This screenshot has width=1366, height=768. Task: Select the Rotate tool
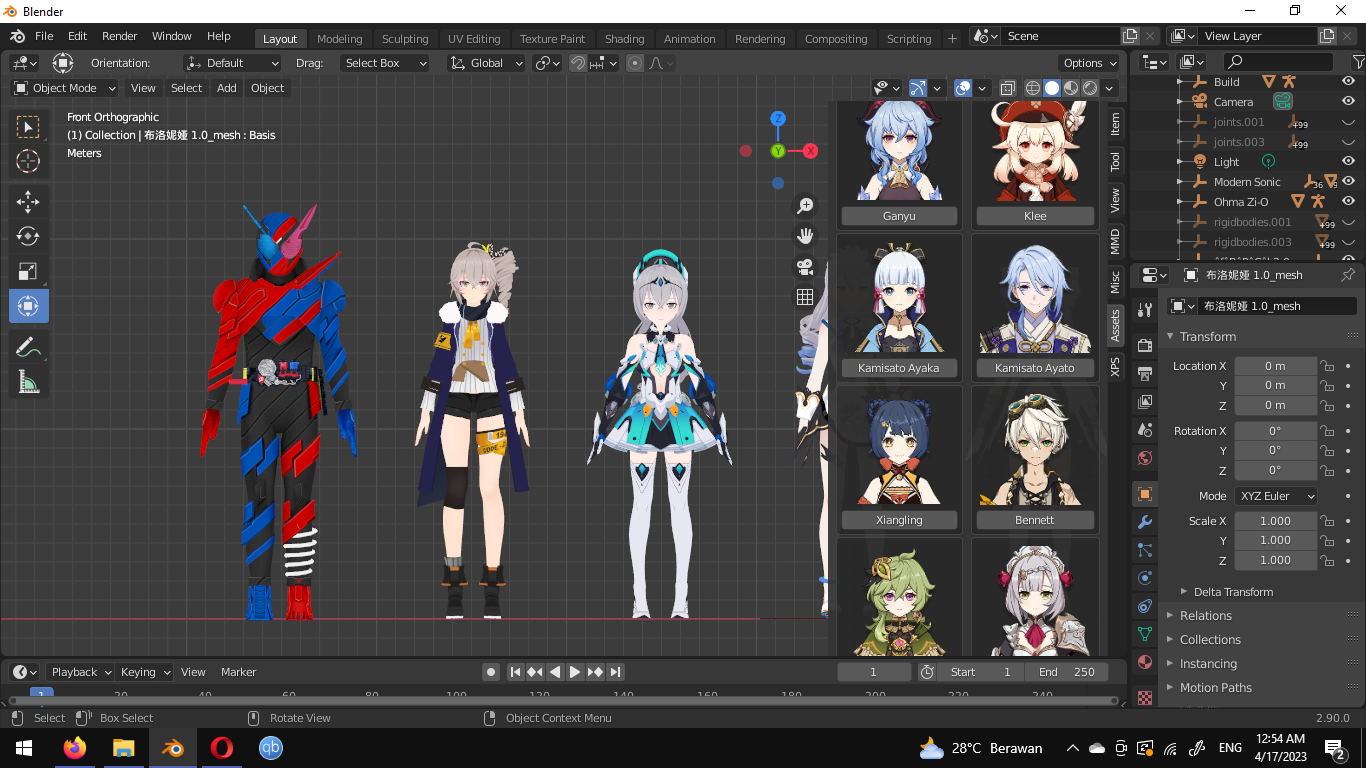28,236
